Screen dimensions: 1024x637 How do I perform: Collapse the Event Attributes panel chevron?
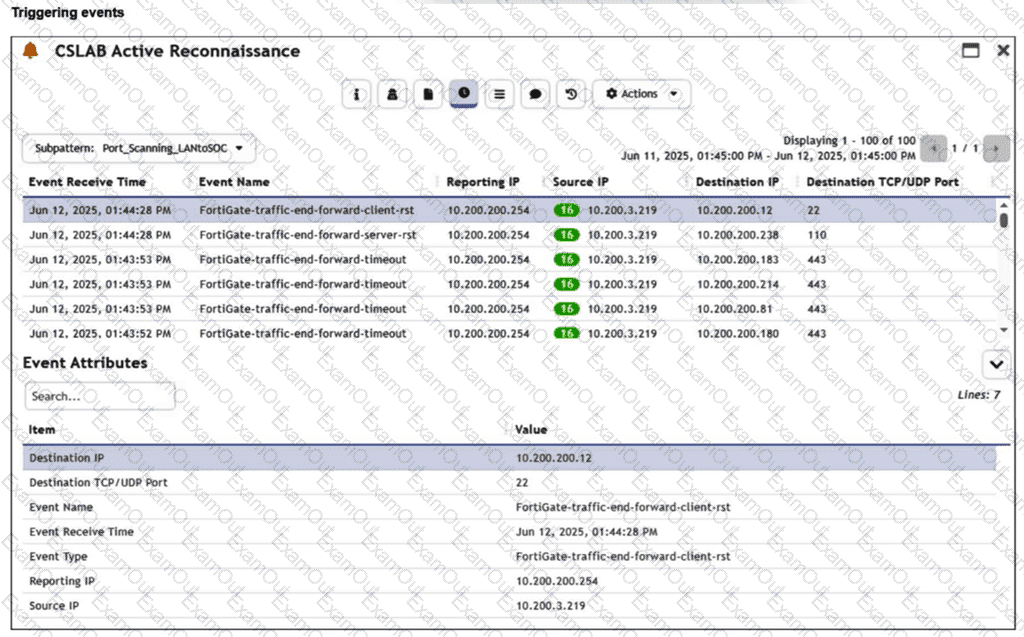(x=996, y=363)
